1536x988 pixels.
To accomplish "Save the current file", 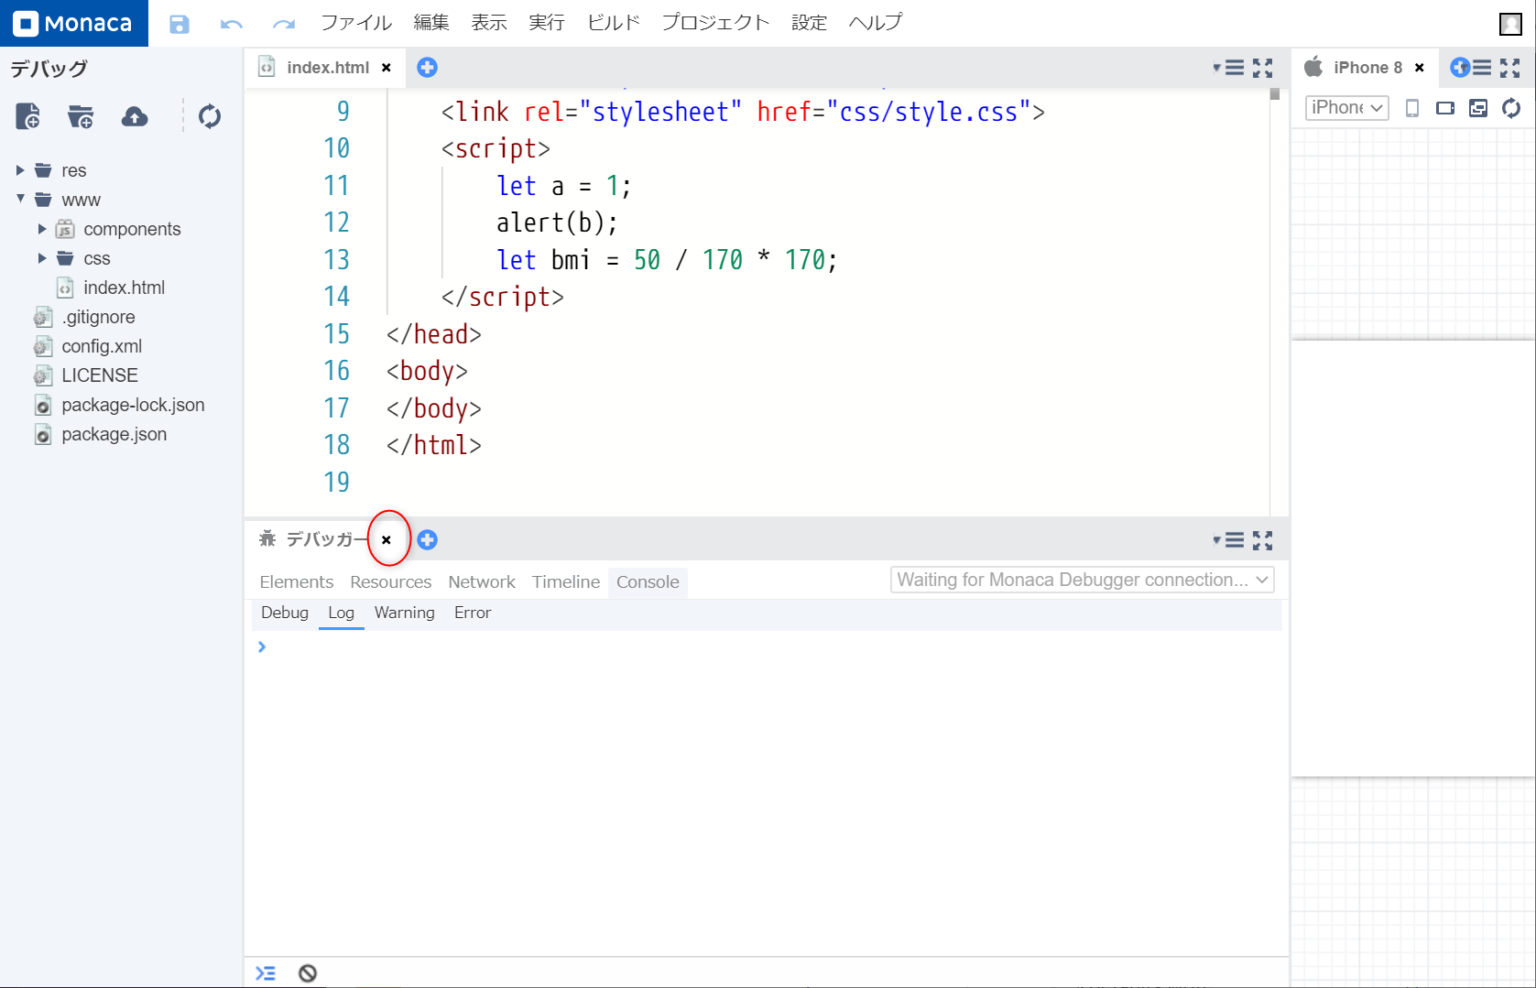I will (x=179, y=23).
